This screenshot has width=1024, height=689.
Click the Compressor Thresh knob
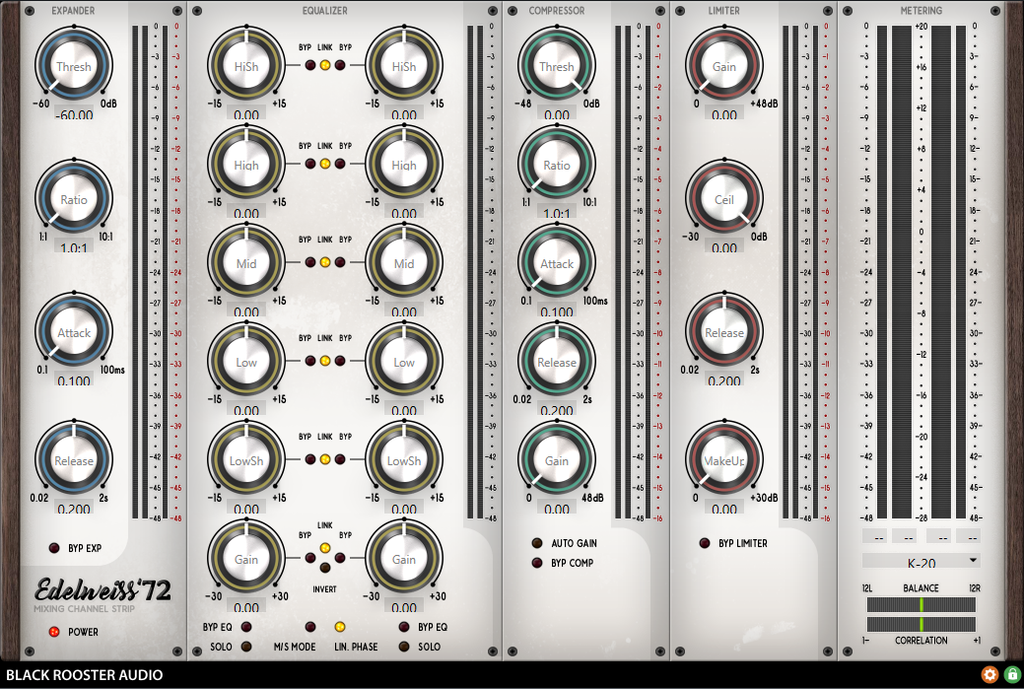pyautogui.click(x=556, y=65)
